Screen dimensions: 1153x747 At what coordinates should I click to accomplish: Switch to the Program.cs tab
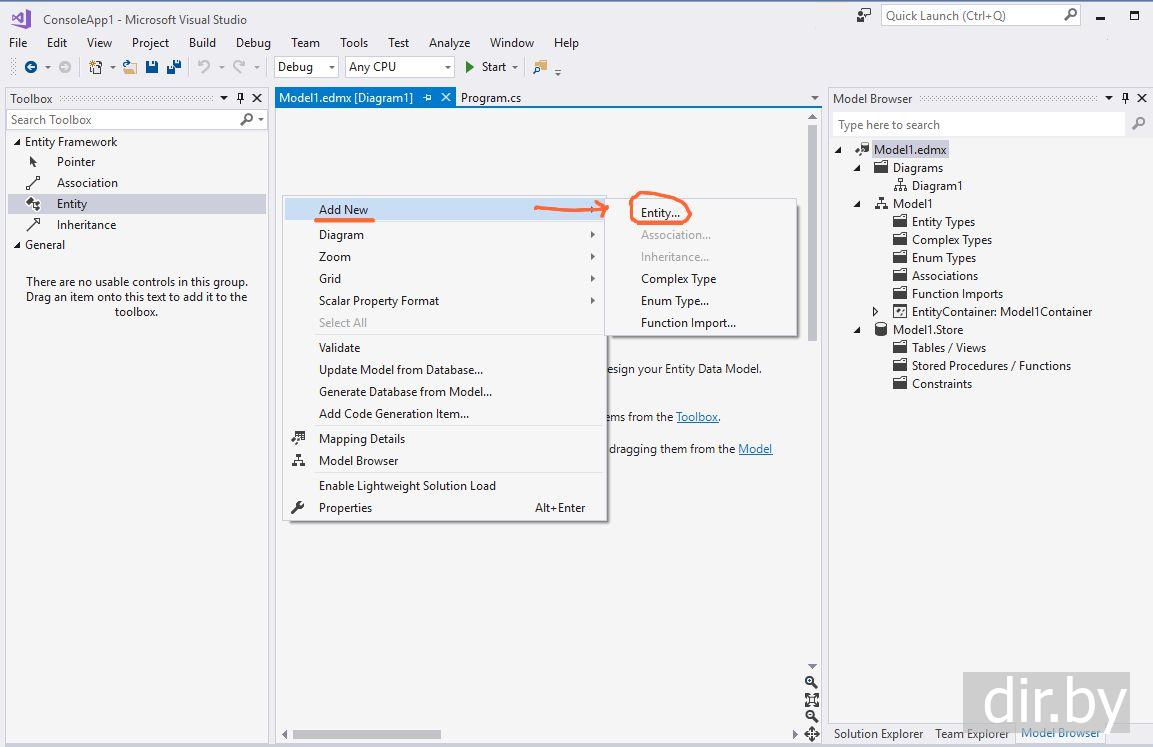(x=490, y=98)
